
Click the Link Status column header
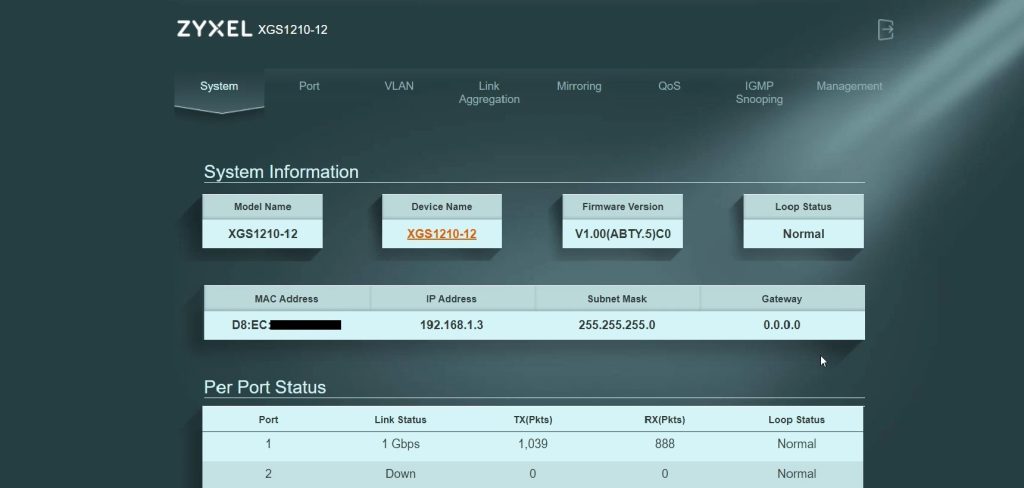400,420
